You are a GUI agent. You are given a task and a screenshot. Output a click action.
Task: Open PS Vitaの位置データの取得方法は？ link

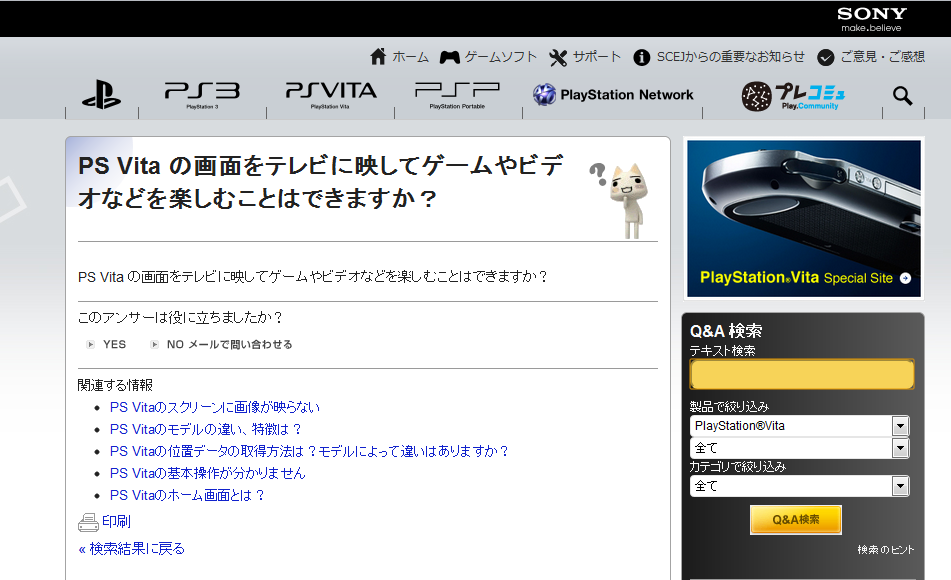coord(309,451)
